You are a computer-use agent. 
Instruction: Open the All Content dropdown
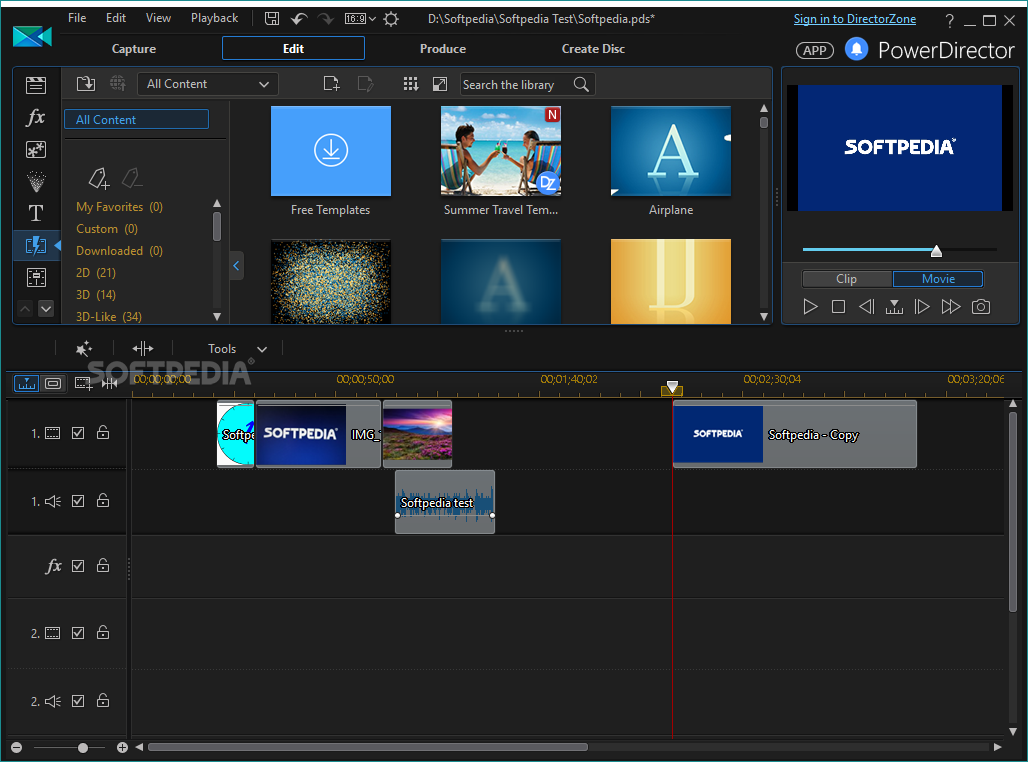point(208,84)
